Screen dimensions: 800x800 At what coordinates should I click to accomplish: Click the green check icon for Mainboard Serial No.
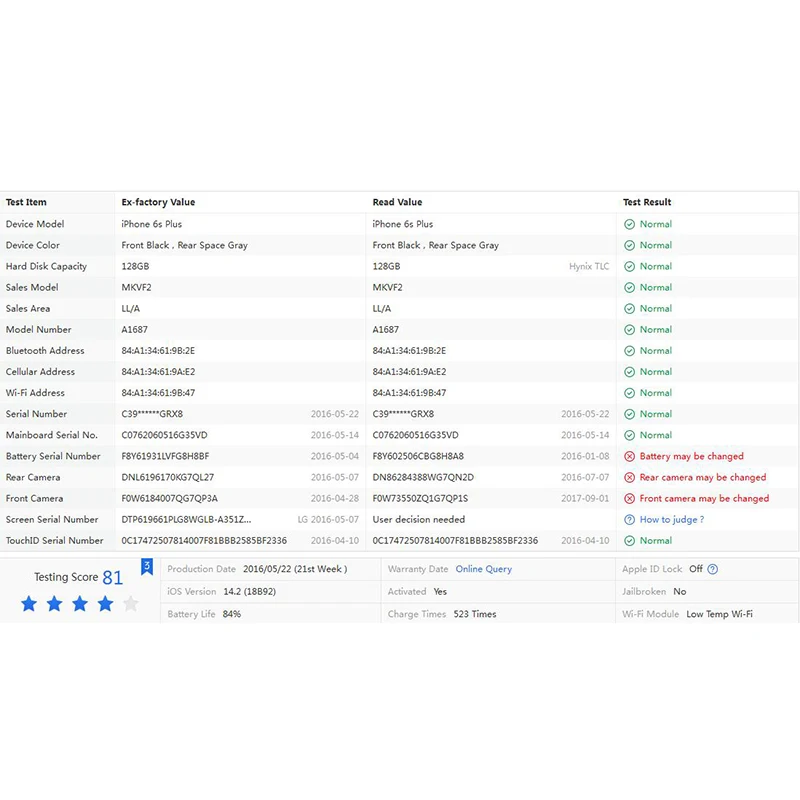point(630,435)
